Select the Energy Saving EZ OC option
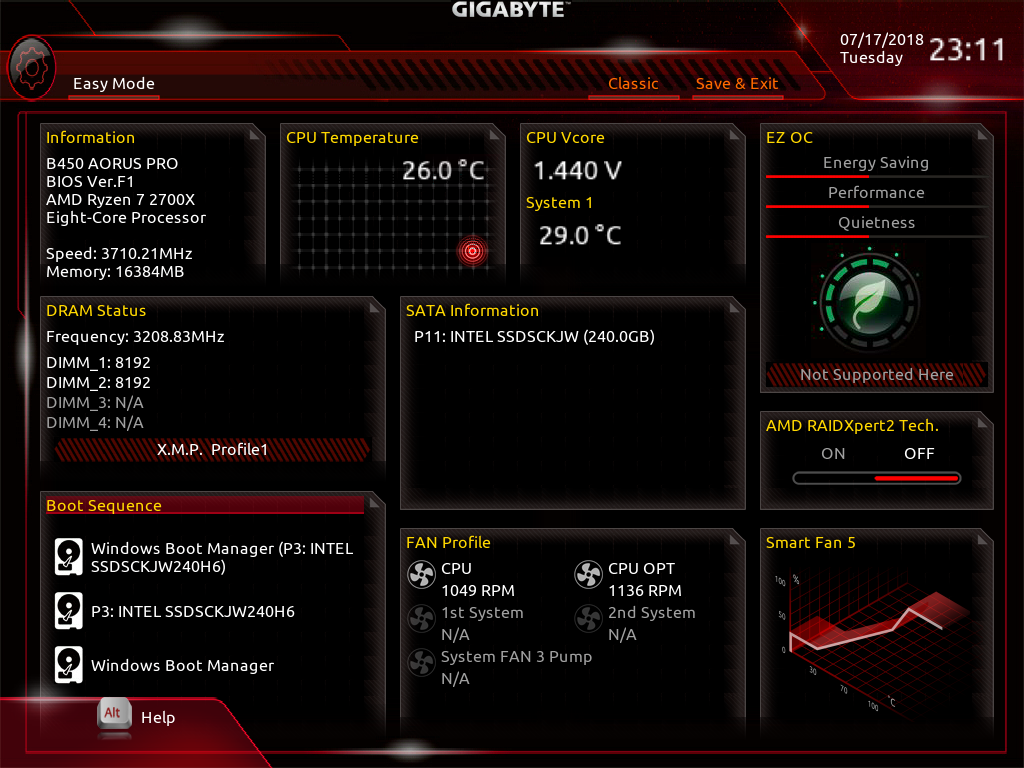1024x768 pixels. [x=876, y=163]
